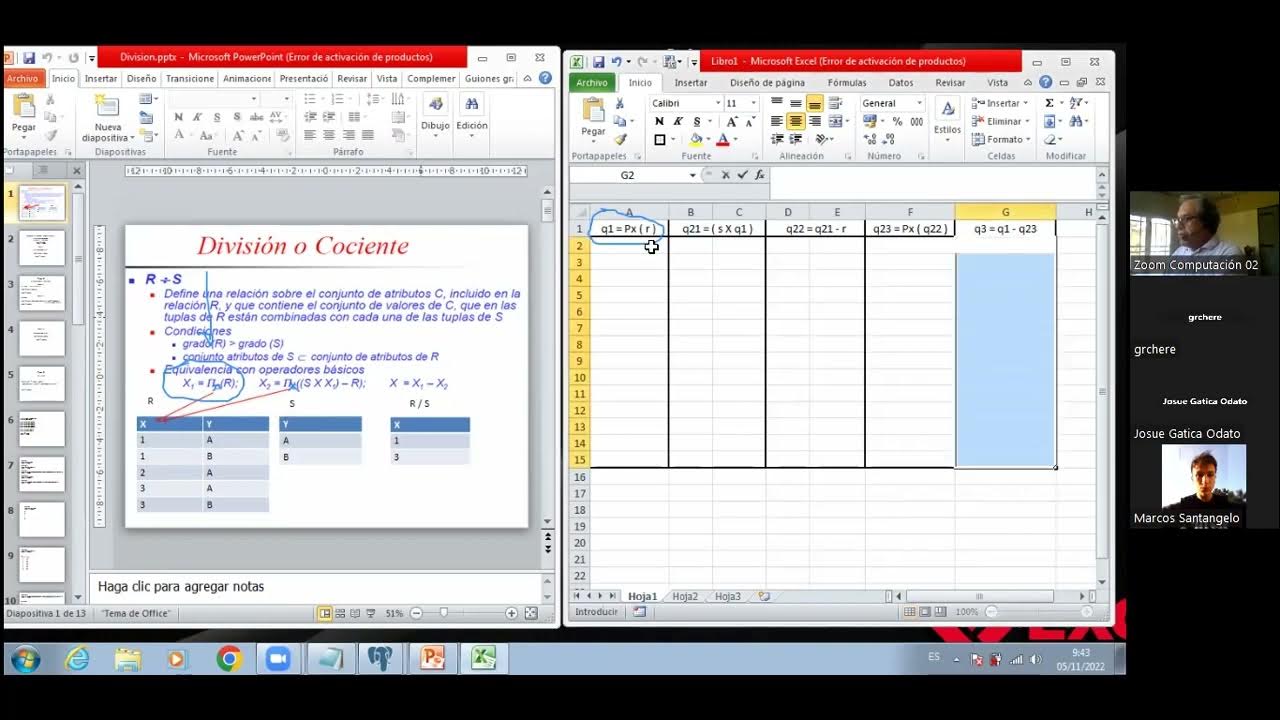Click PowerPoint's strikethrough abc icon
Viewport: 1280px width, 720px height.
[x=256, y=117]
